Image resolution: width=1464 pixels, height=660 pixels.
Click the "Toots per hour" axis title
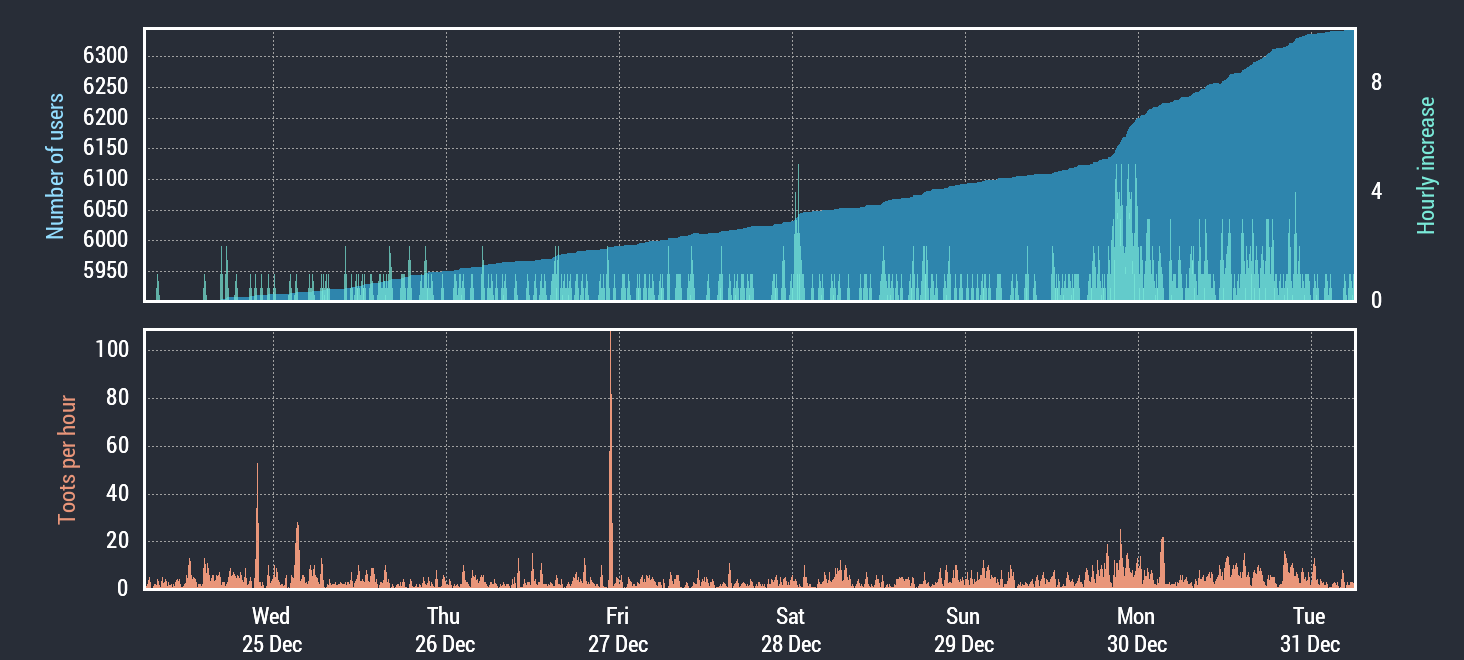point(67,459)
